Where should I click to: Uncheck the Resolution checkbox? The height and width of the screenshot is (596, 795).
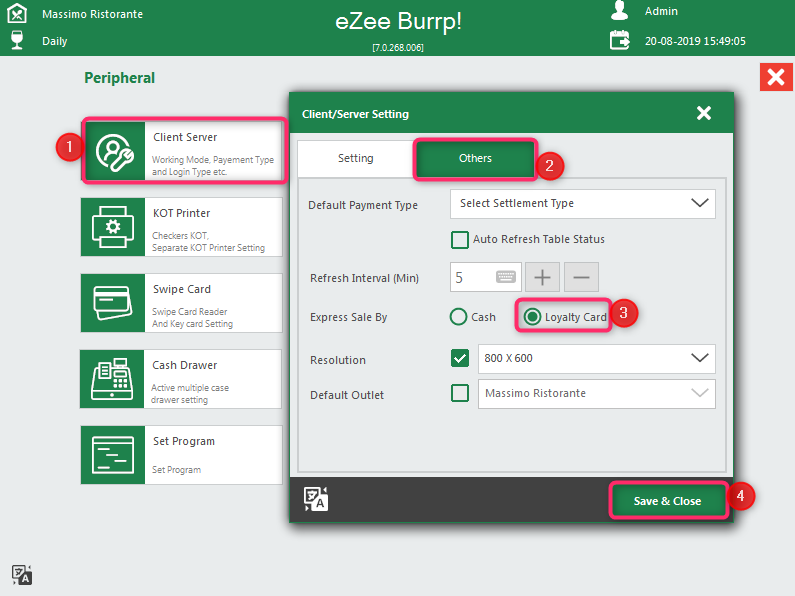(x=460, y=358)
